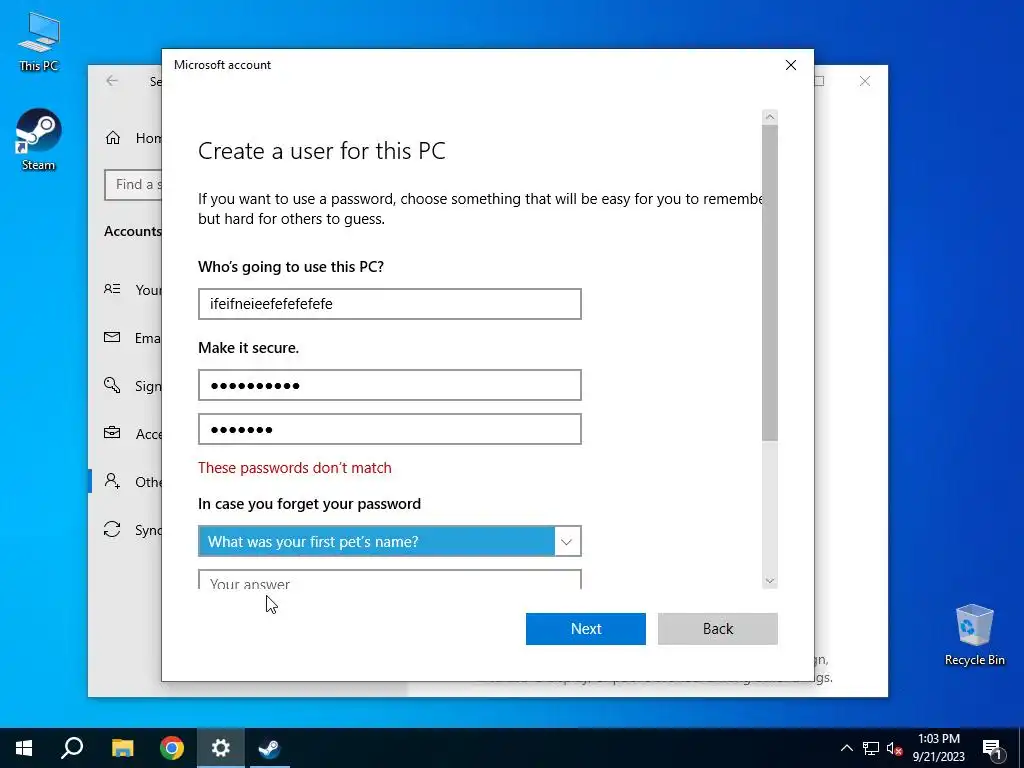The height and width of the screenshot is (768, 1024).
Task: Click scroll down arrow in dialog
Action: coord(770,581)
